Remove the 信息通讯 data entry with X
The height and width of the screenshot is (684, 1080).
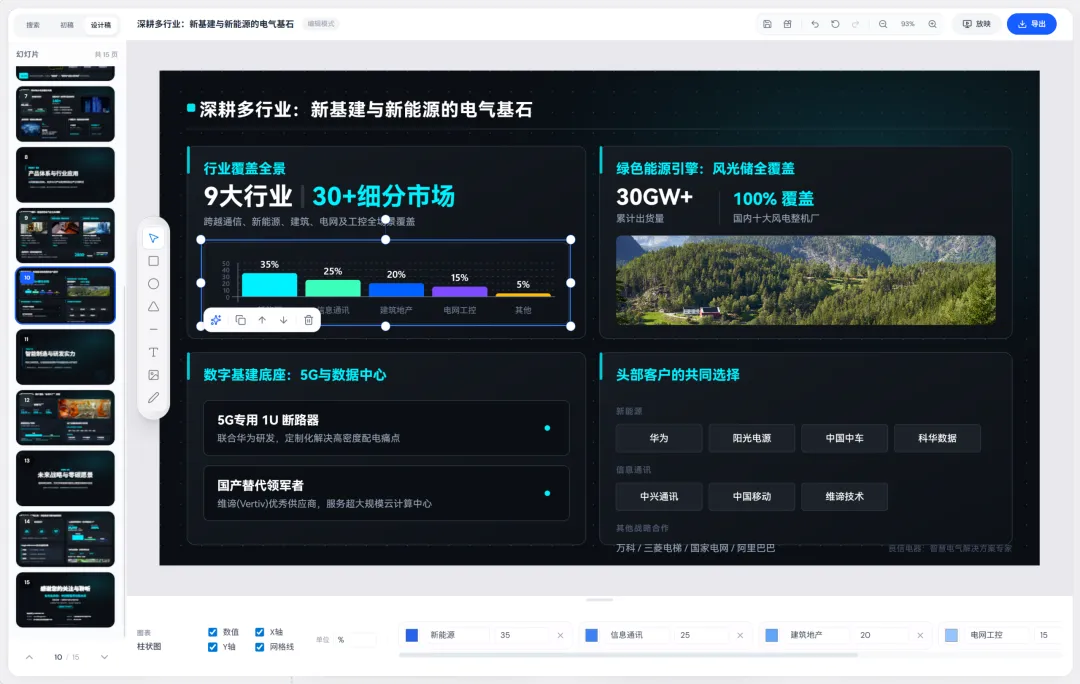click(x=740, y=635)
